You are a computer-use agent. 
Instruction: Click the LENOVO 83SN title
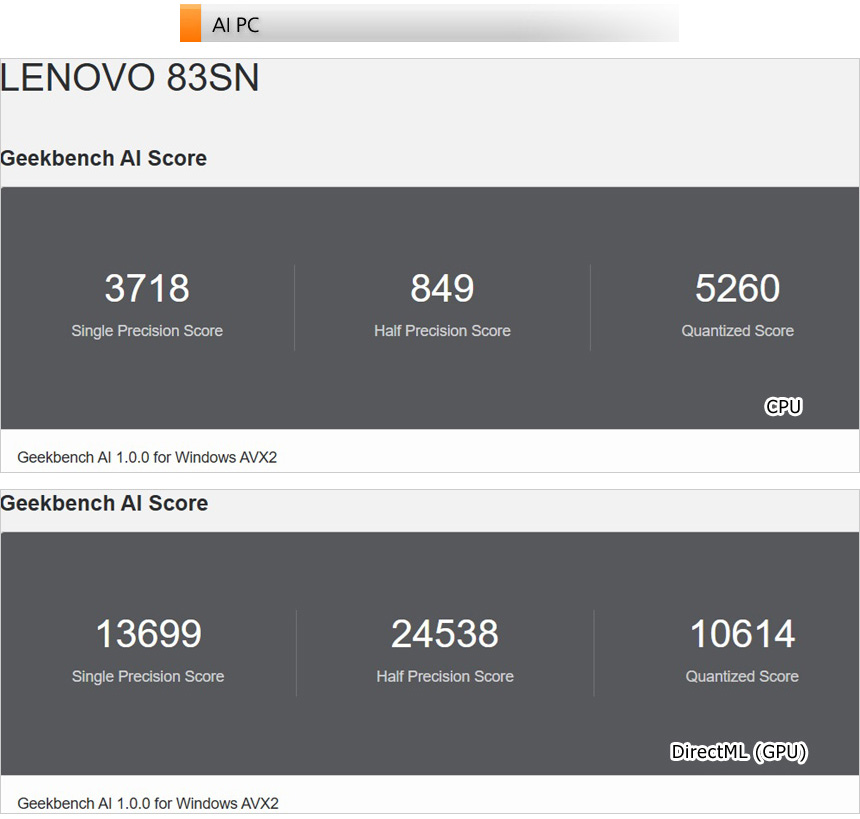pyautogui.click(x=130, y=79)
